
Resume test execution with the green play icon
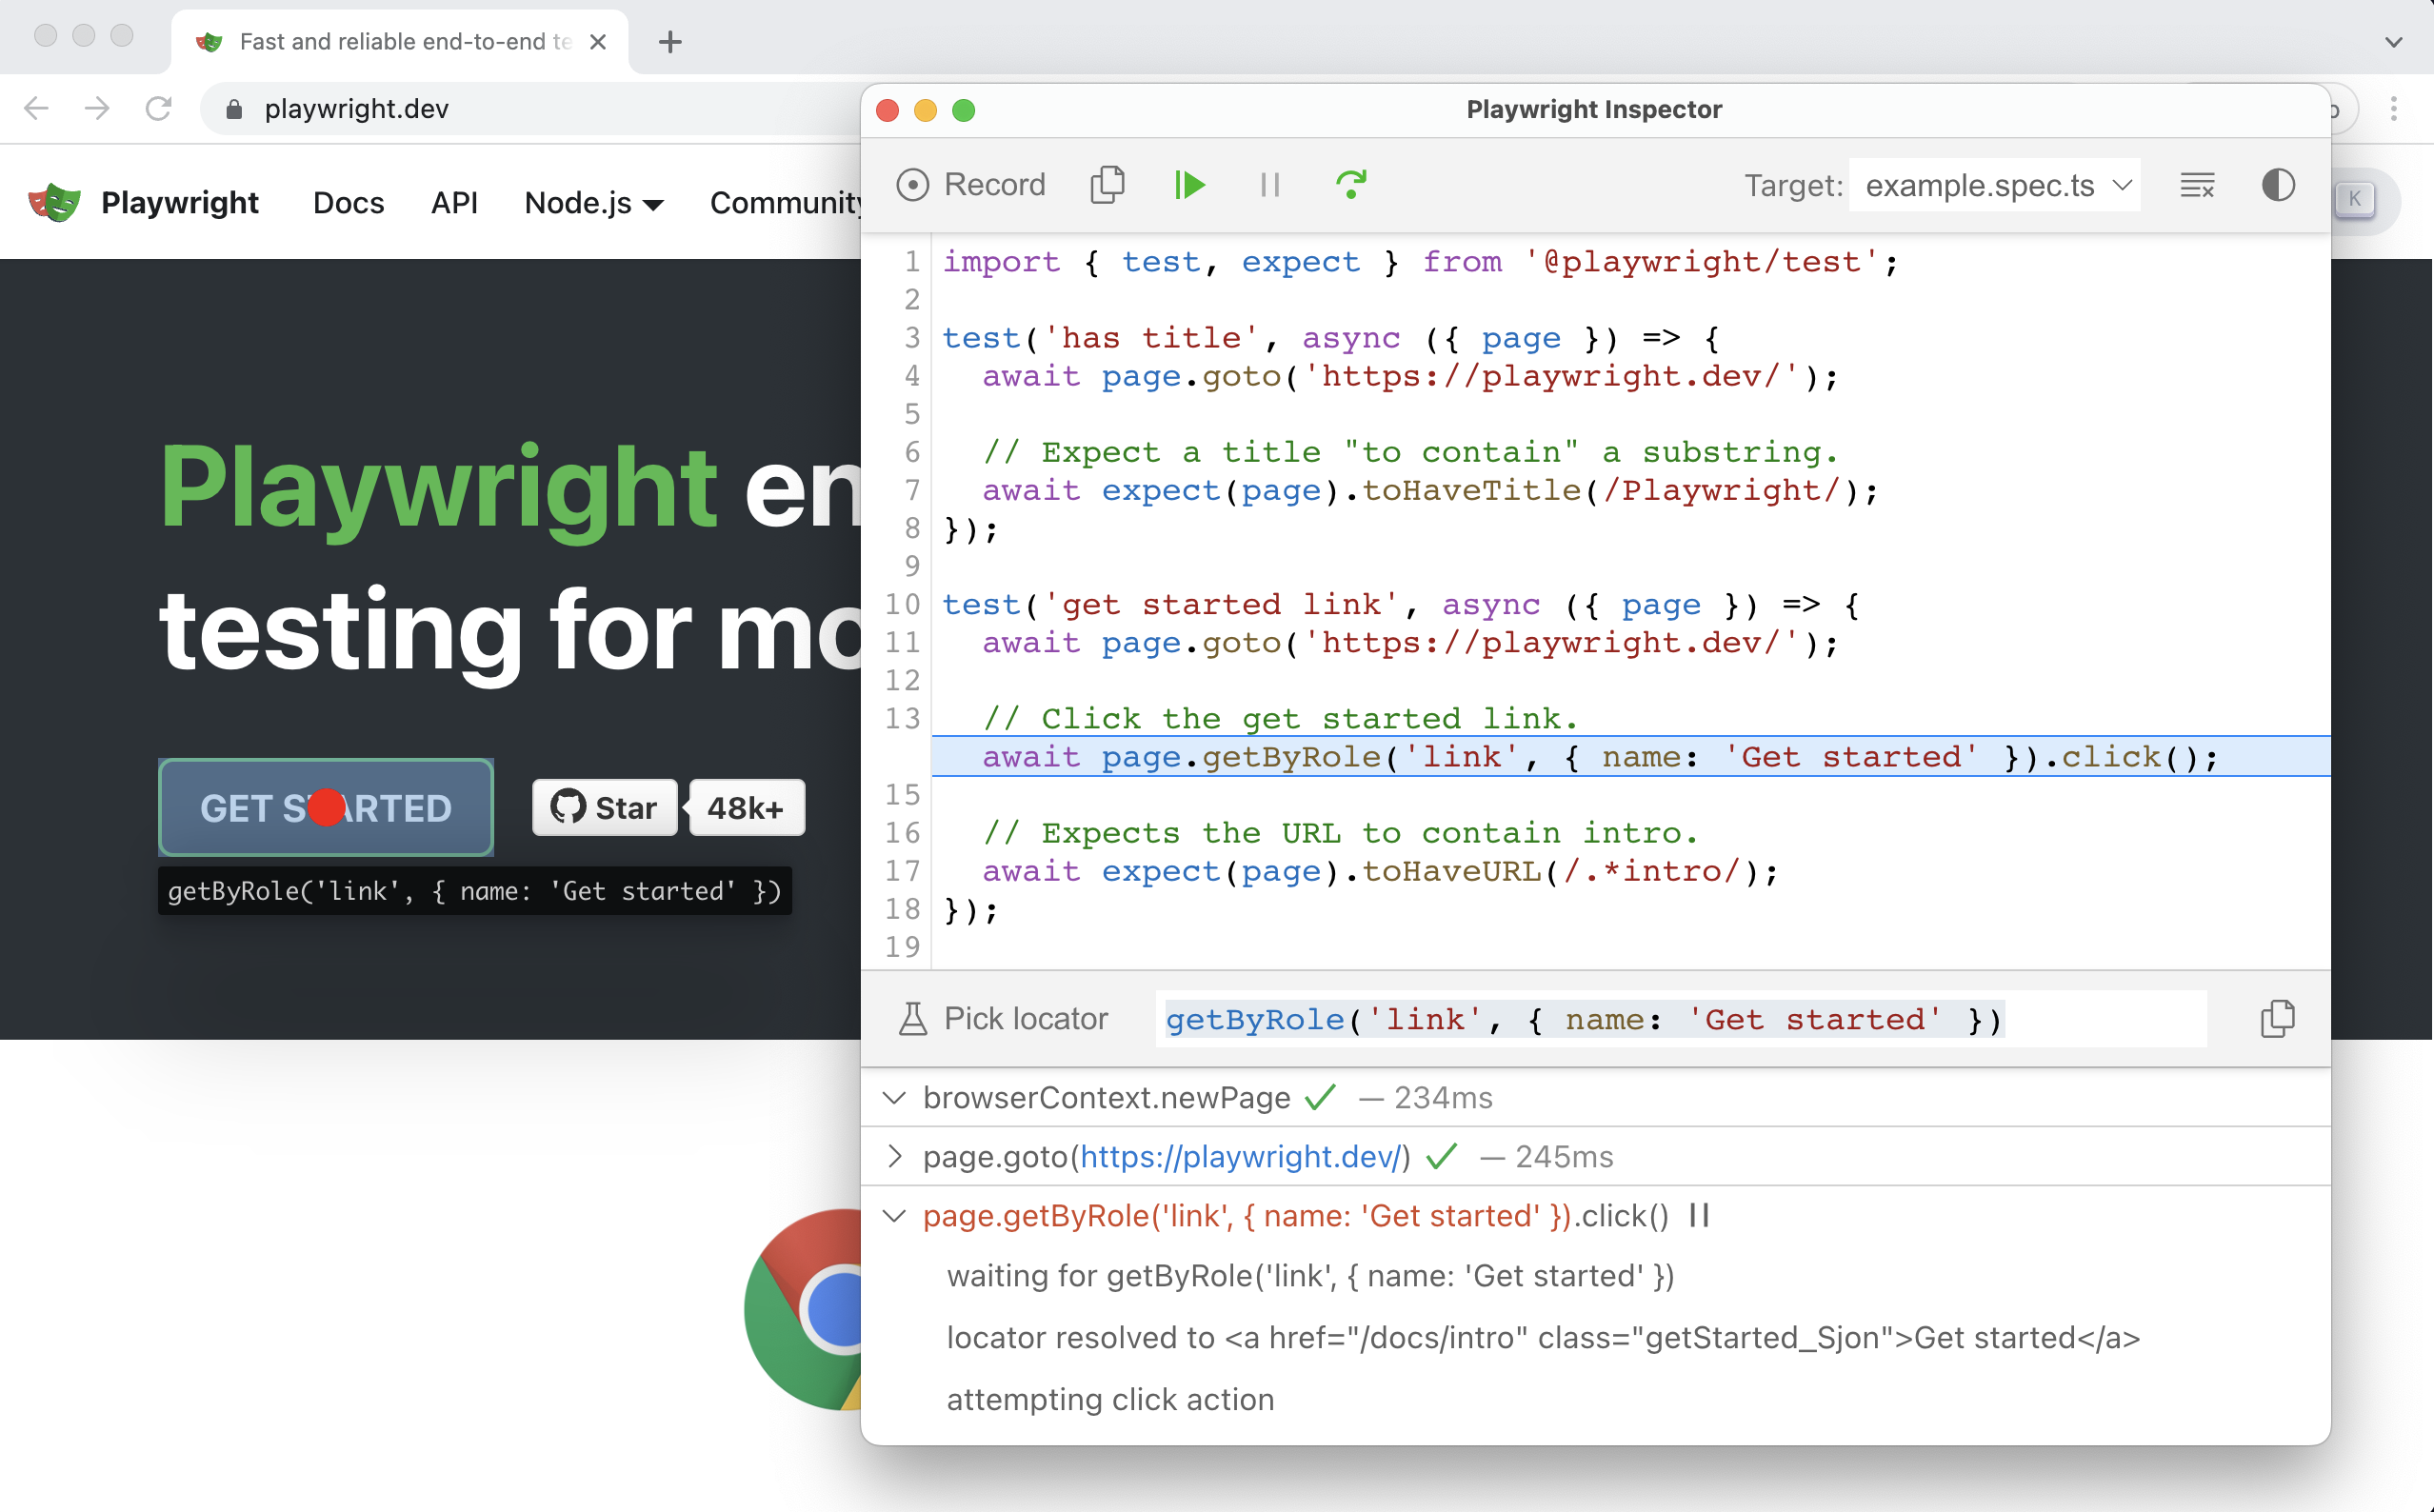click(1190, 185)
